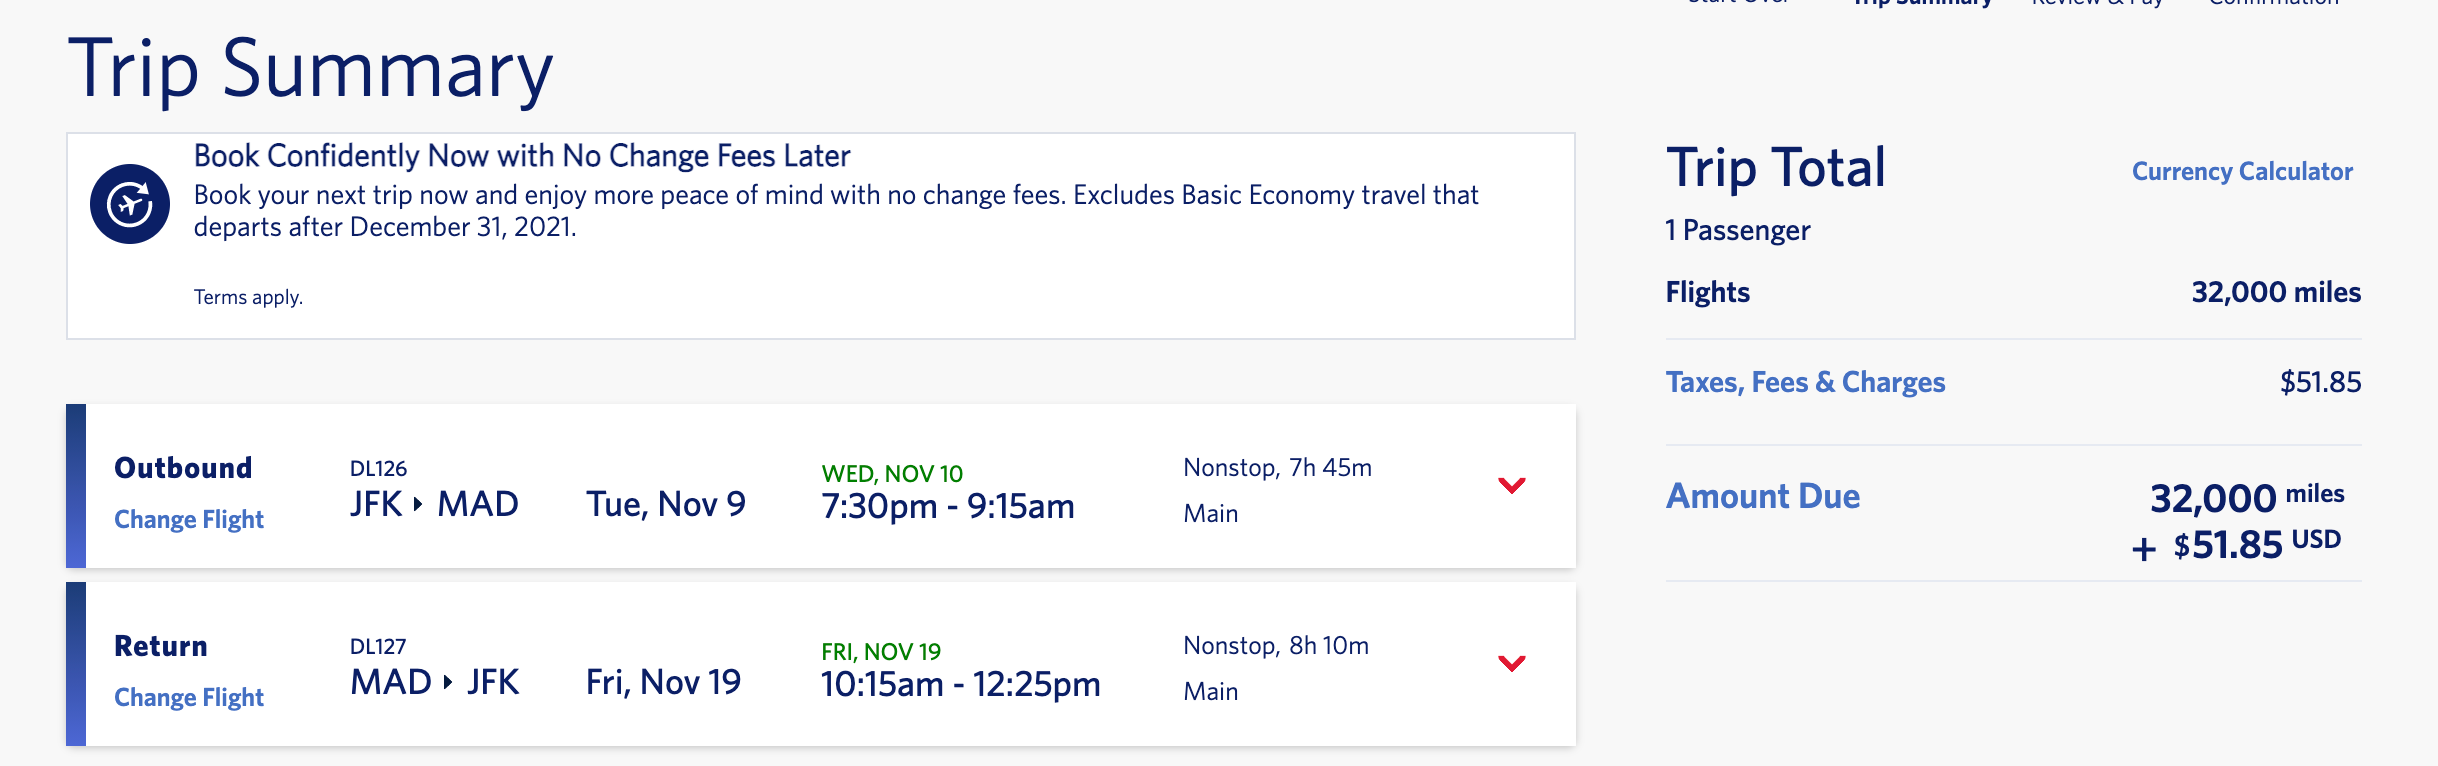Open the Currency Calculator link
This screenshot has width=2438, height=766.
click(x=2241, y=172)
